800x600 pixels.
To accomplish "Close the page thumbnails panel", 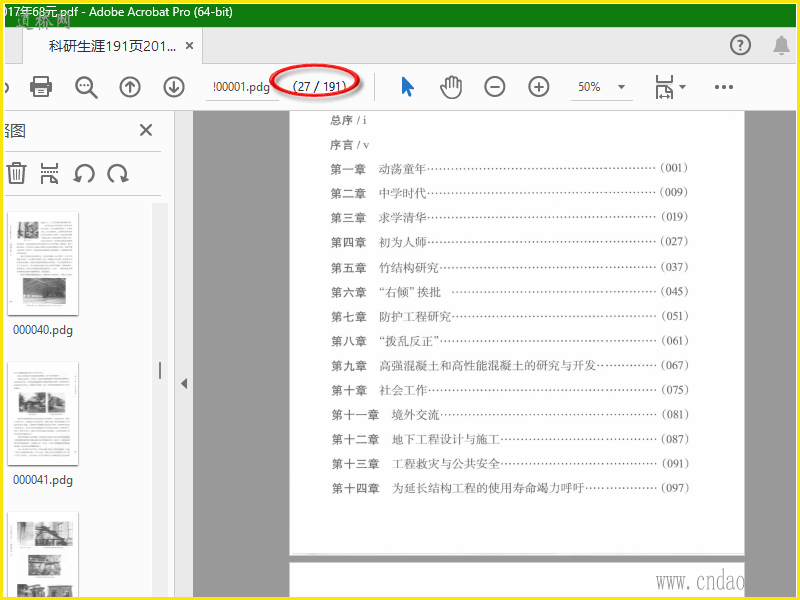I will pos(146,130).
